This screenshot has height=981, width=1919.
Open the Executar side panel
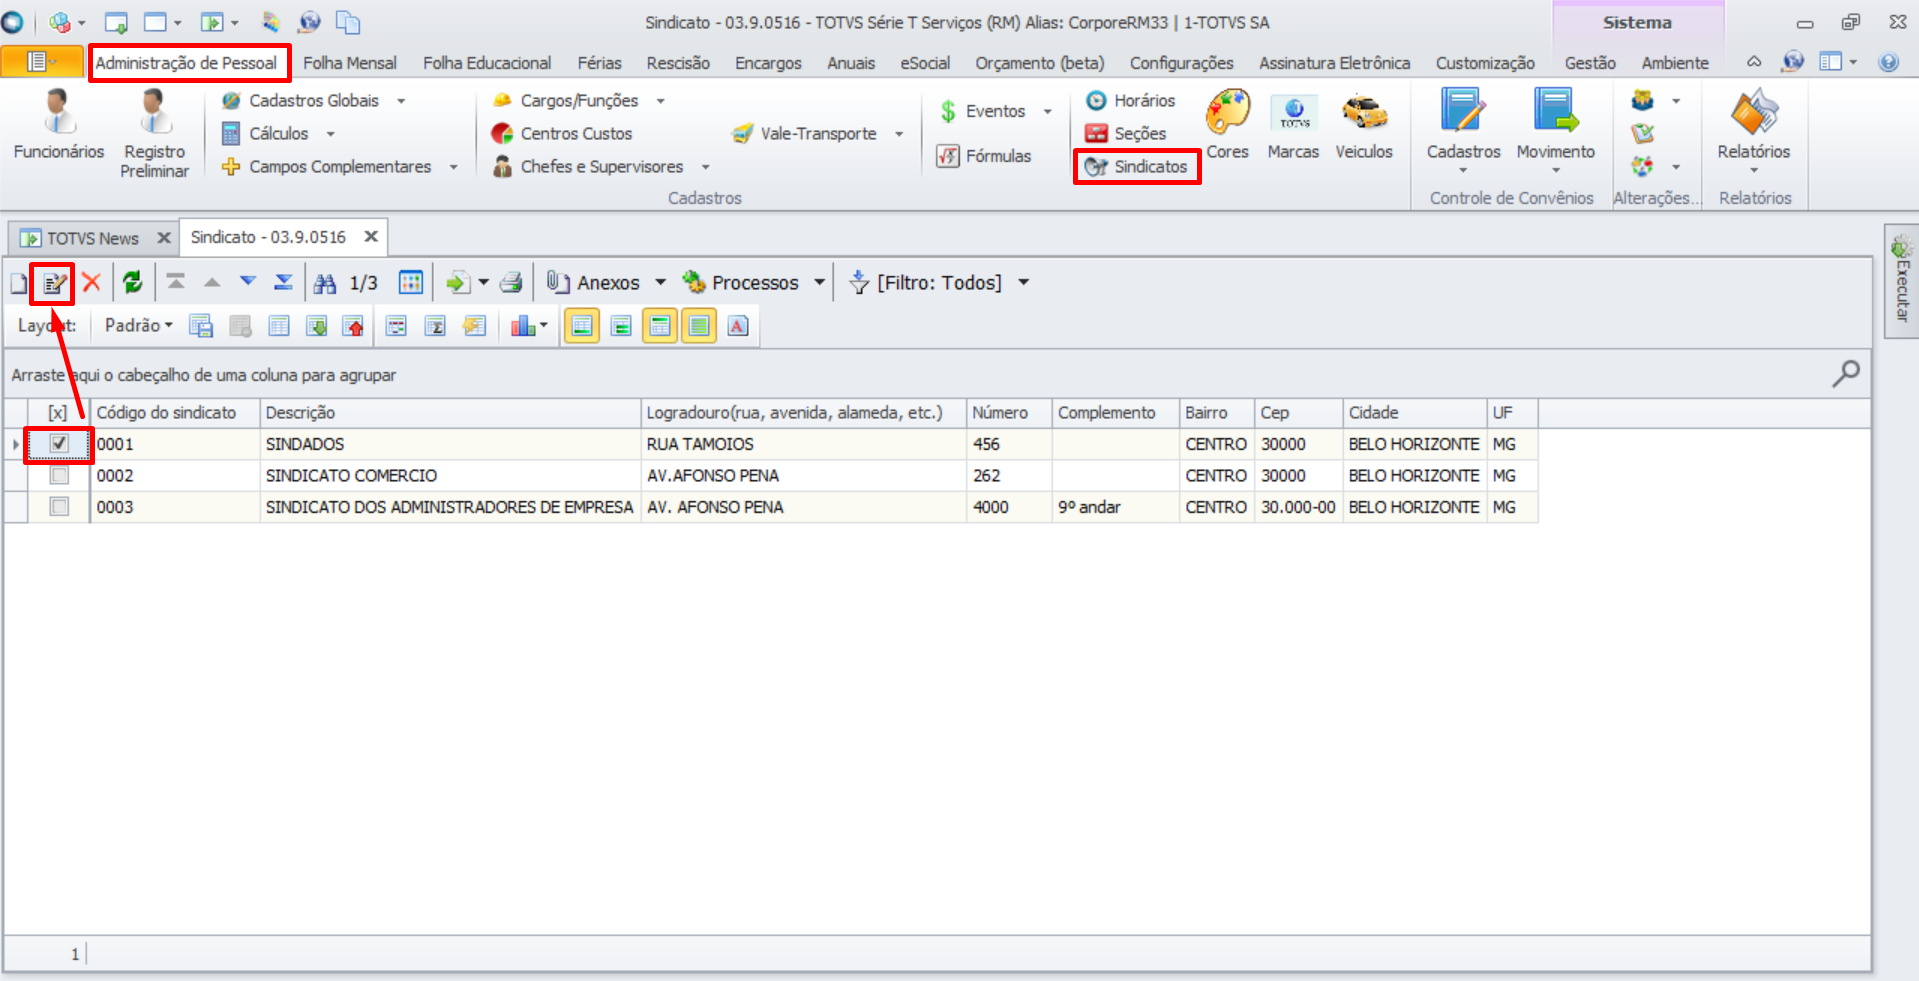pos(1901,281)
